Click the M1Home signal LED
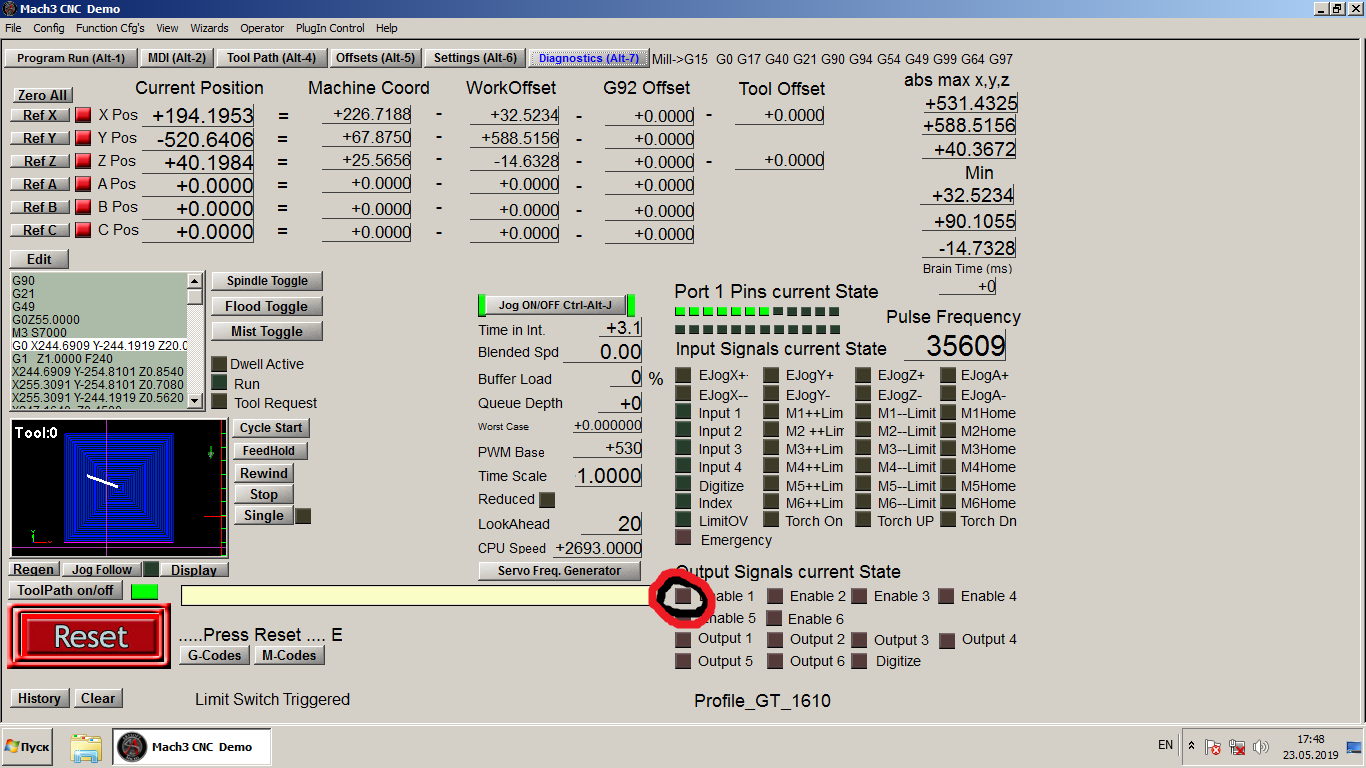This screenshot has width=1366, height=768. (946, 412)
